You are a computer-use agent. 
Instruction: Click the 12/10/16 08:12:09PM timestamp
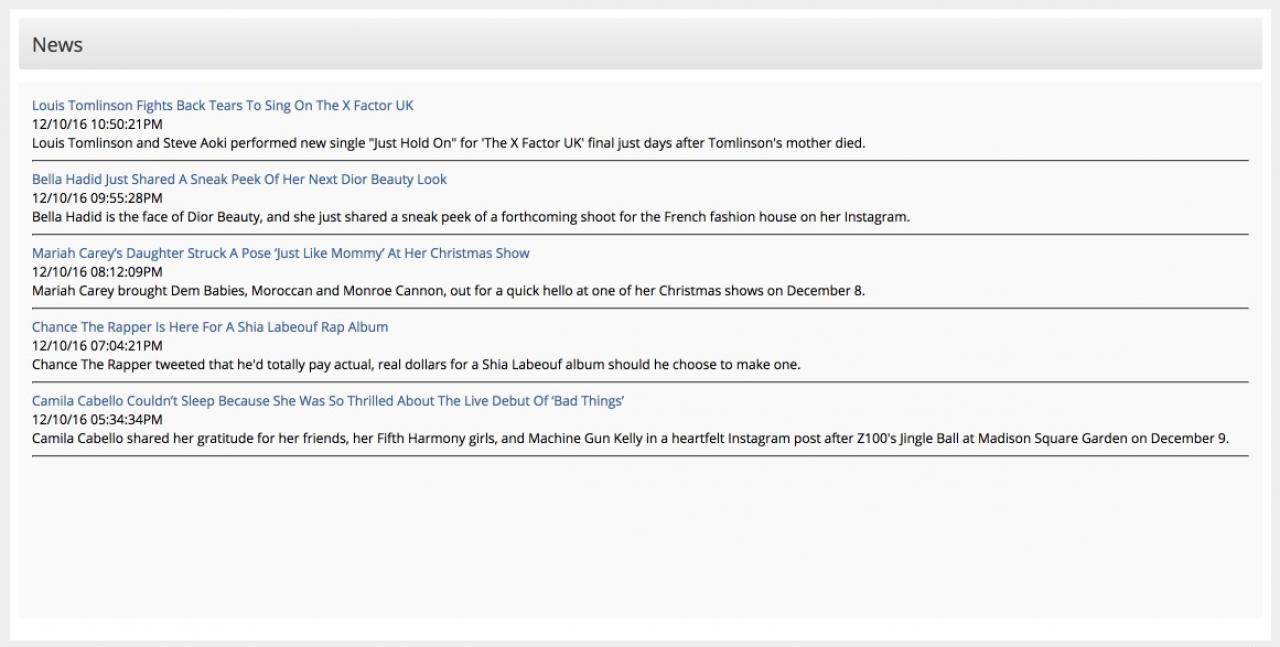pos(97,272)
